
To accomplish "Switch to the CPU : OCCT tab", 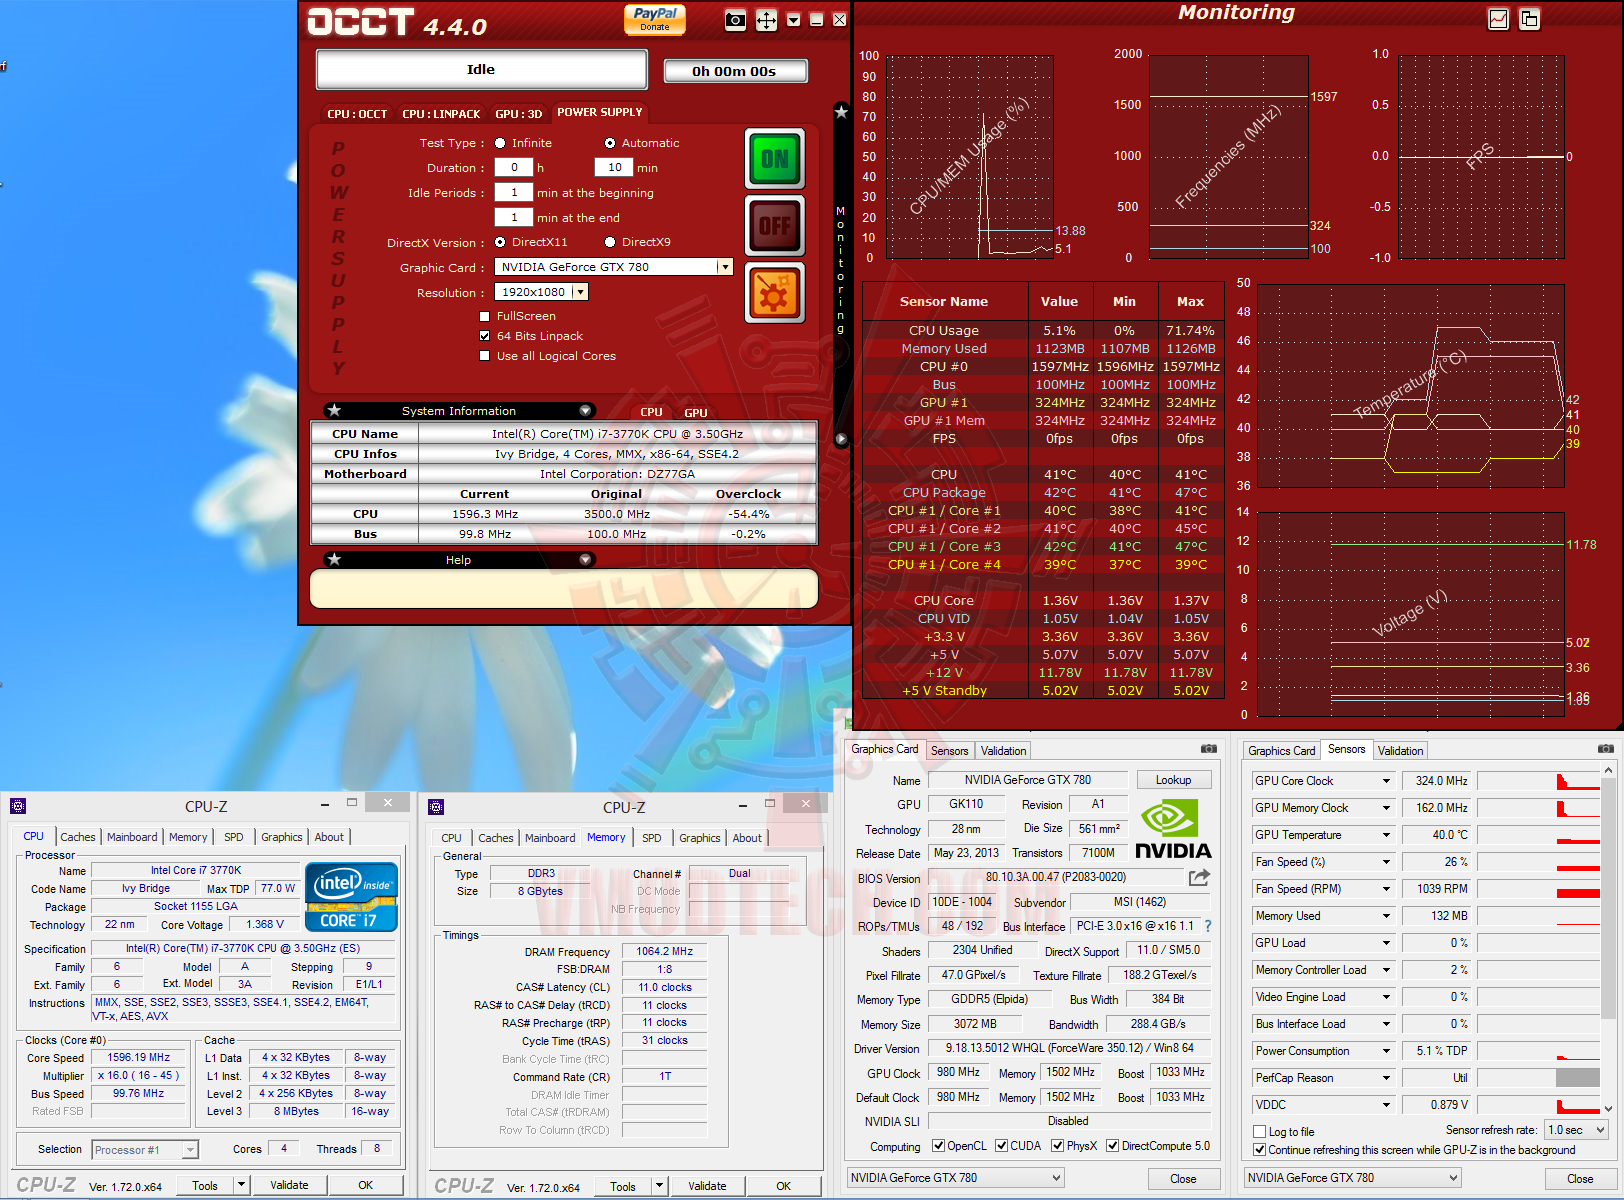I will point(357,114).
